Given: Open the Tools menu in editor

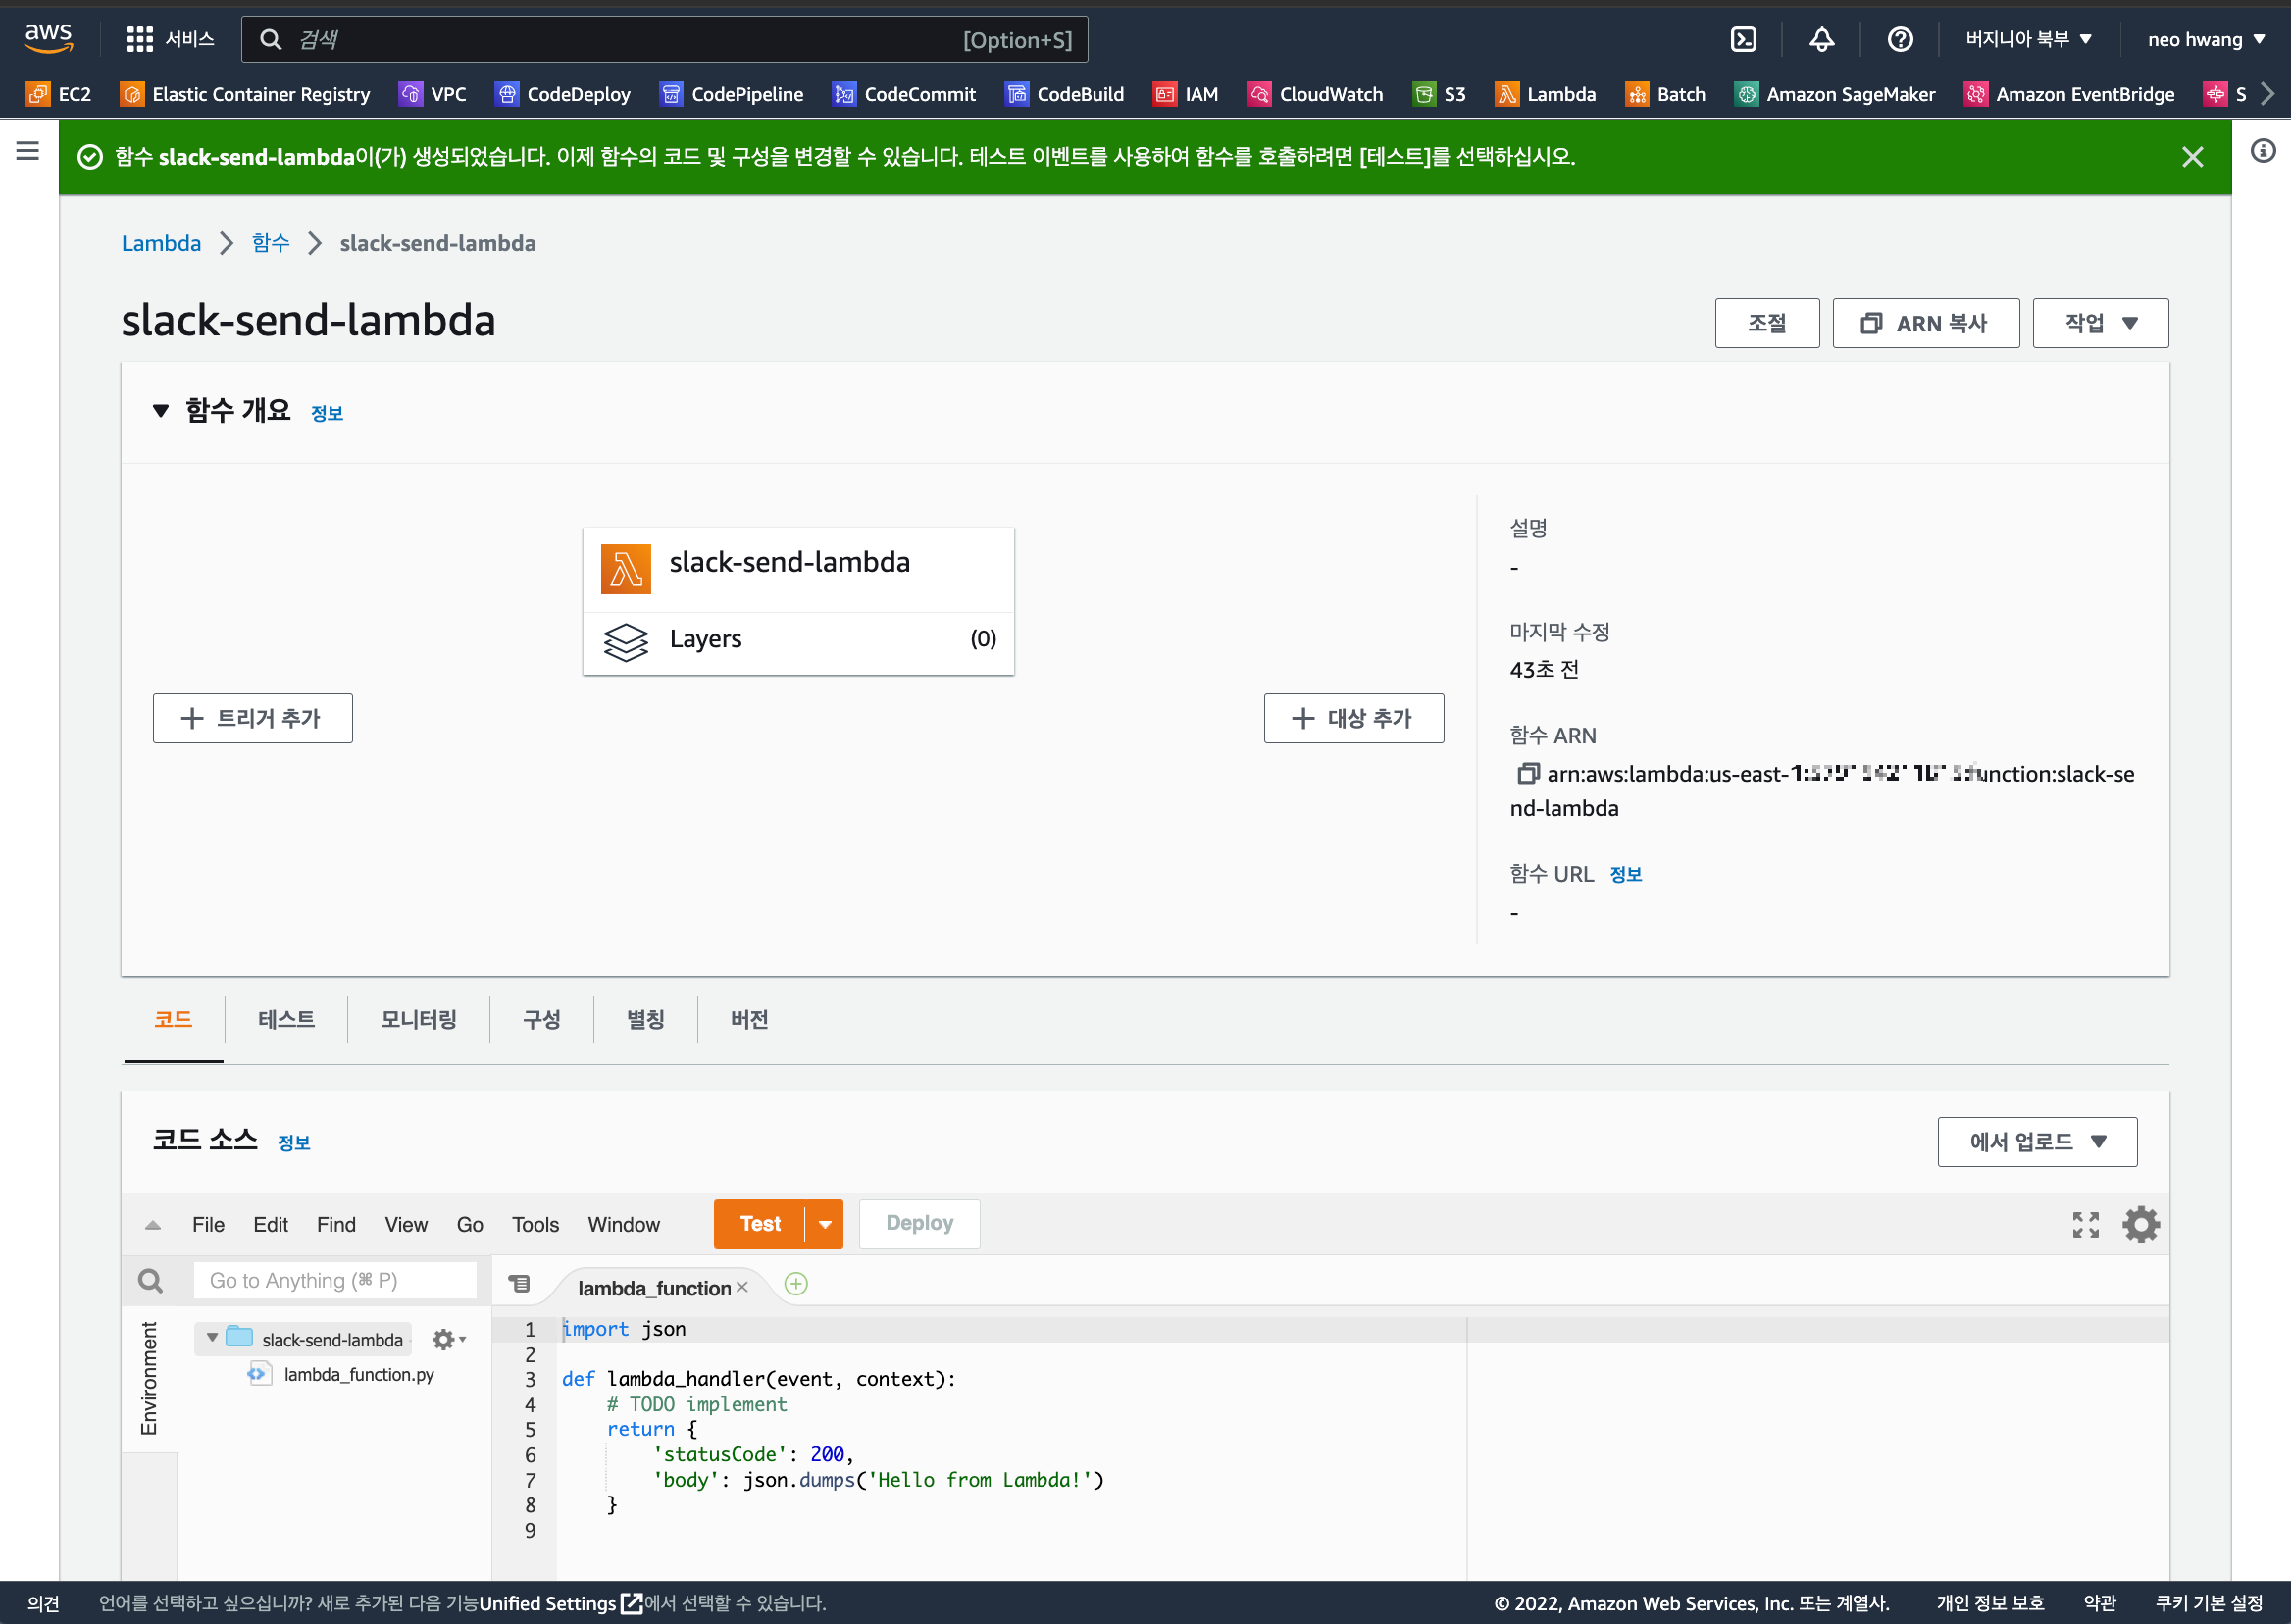Looking at the screenshot, I should pos(535,1224).
